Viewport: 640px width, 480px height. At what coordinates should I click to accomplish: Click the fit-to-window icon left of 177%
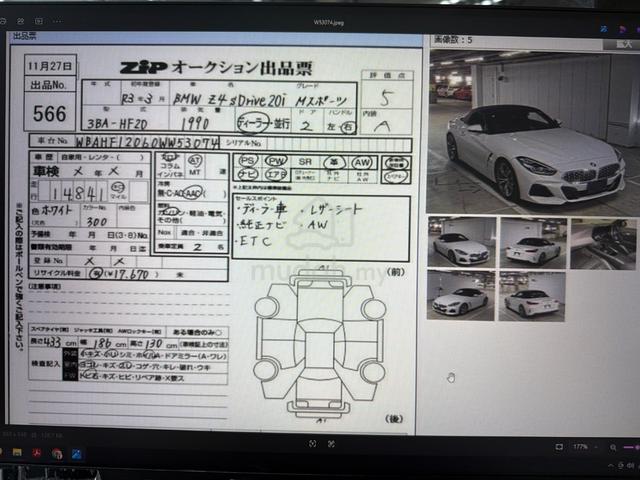pos(559,447)
